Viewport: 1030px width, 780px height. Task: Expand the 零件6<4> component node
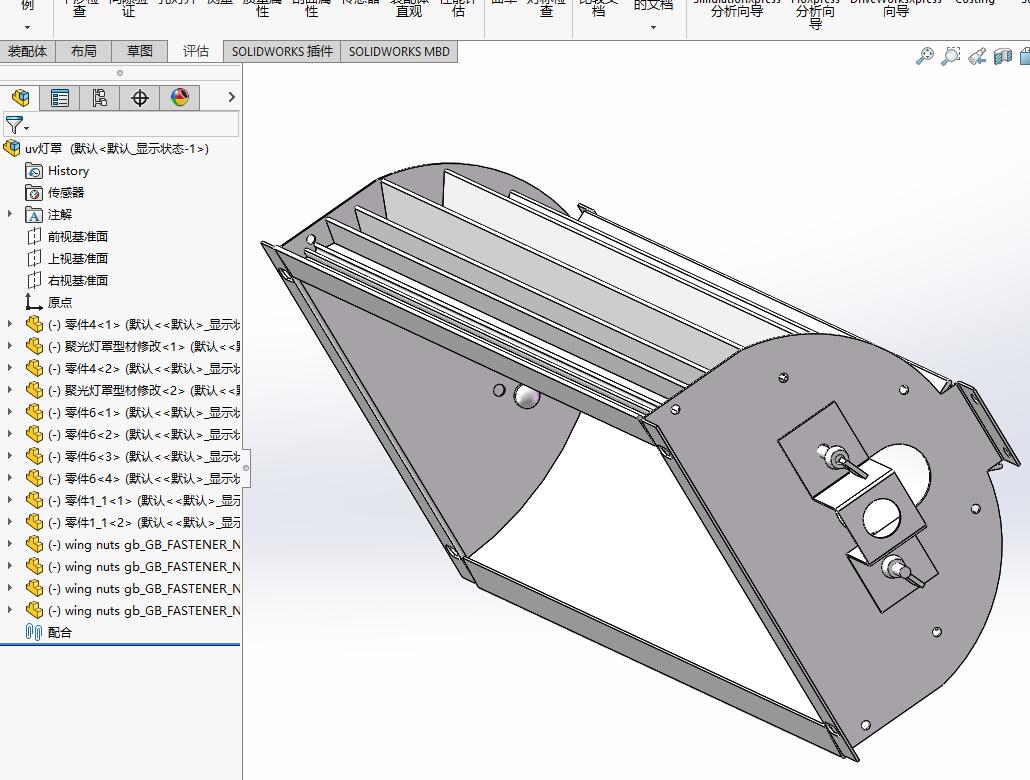(9, 478)
